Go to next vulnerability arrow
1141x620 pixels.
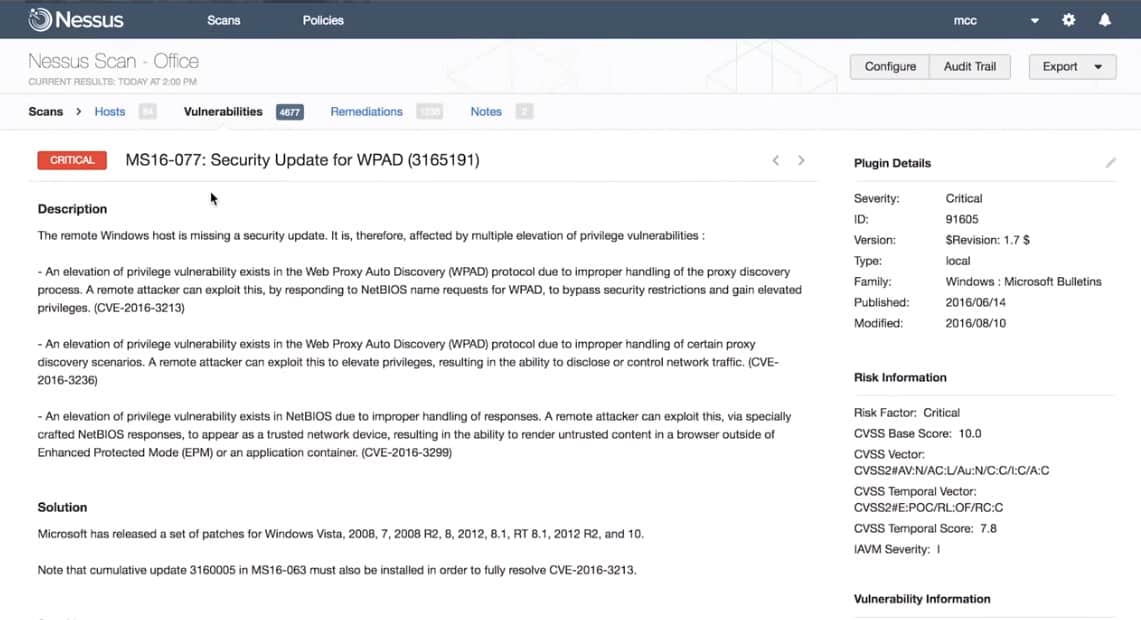tap(801, 160)
